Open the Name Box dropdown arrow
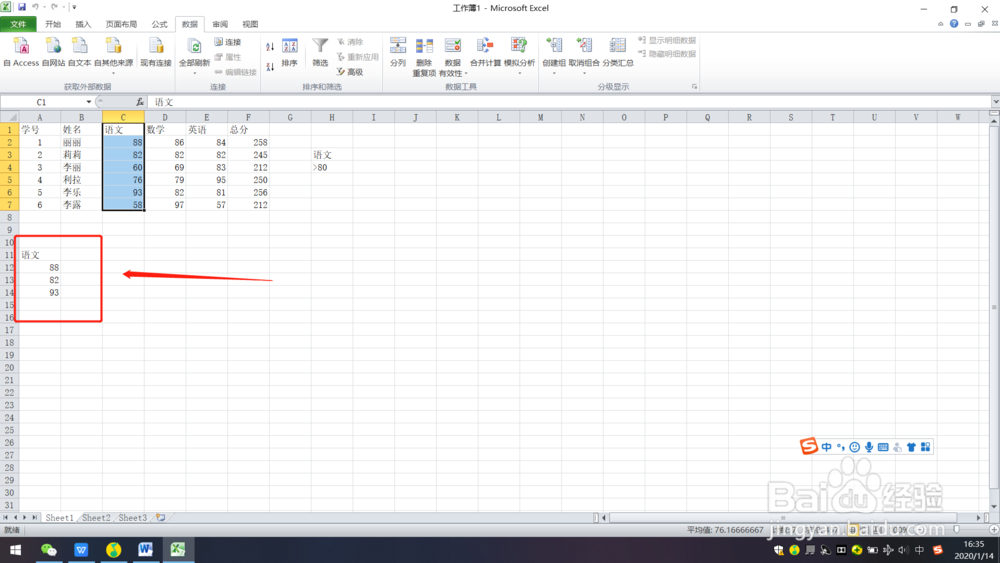The width and height of the screenshot is (1000, 563). (x=89, y=102)
